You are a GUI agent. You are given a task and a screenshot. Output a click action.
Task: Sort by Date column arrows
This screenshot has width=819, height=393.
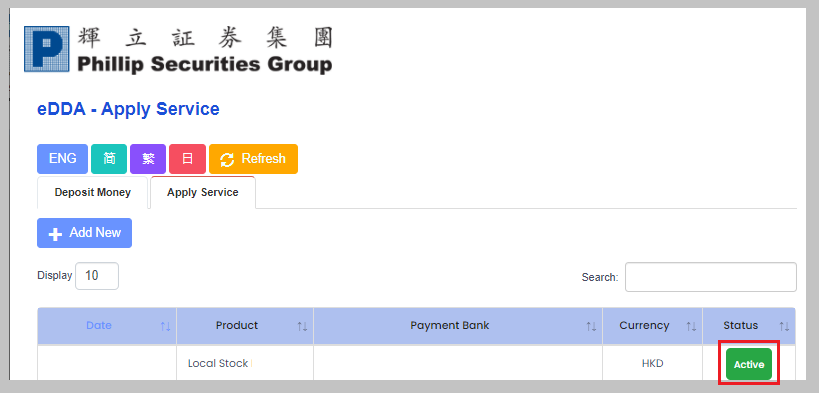point(166,326)
